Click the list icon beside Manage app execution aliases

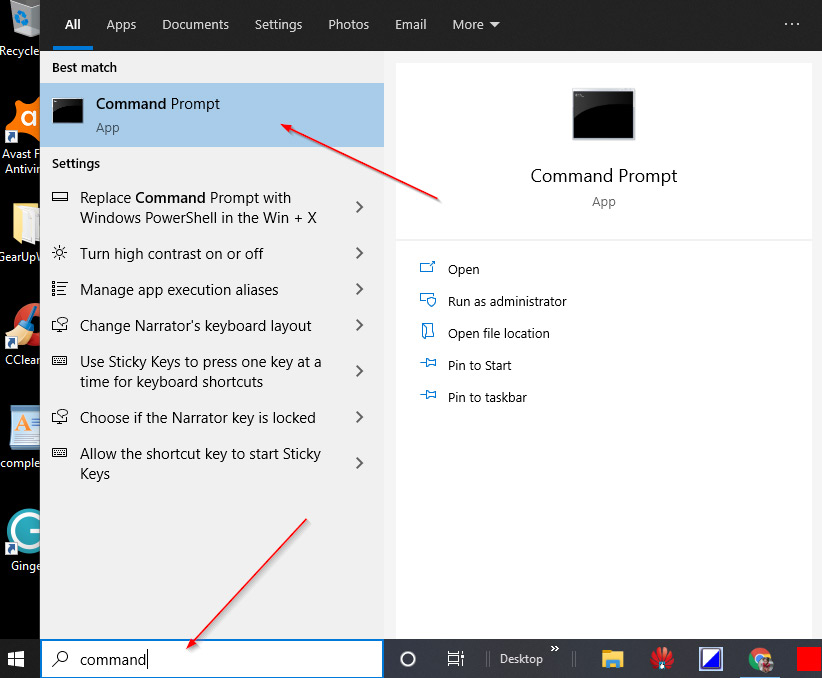[x=60, y=289]
